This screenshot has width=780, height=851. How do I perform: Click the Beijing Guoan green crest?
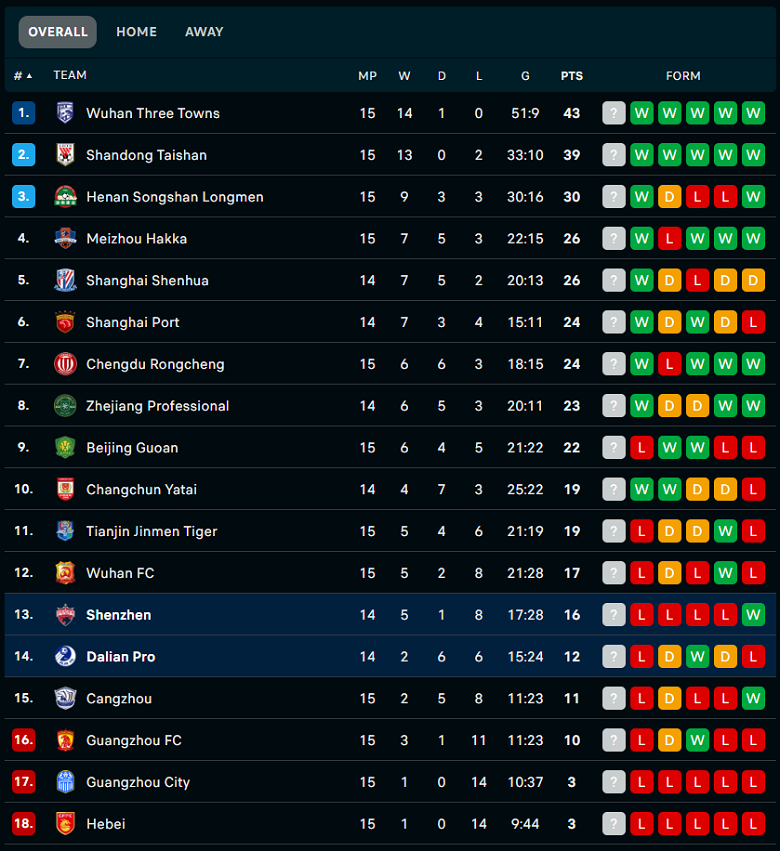[x=65, y=447]
